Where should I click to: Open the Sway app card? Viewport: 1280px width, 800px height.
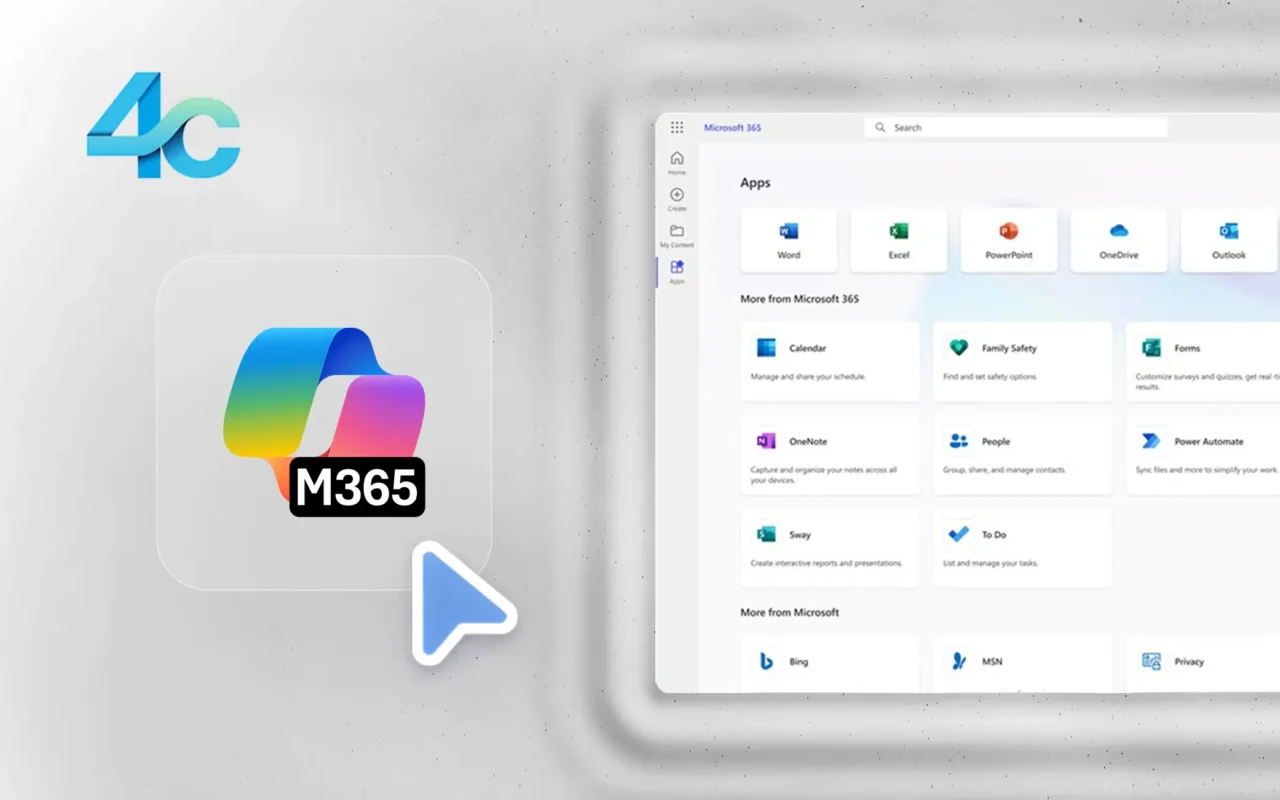tap(829, 547)
